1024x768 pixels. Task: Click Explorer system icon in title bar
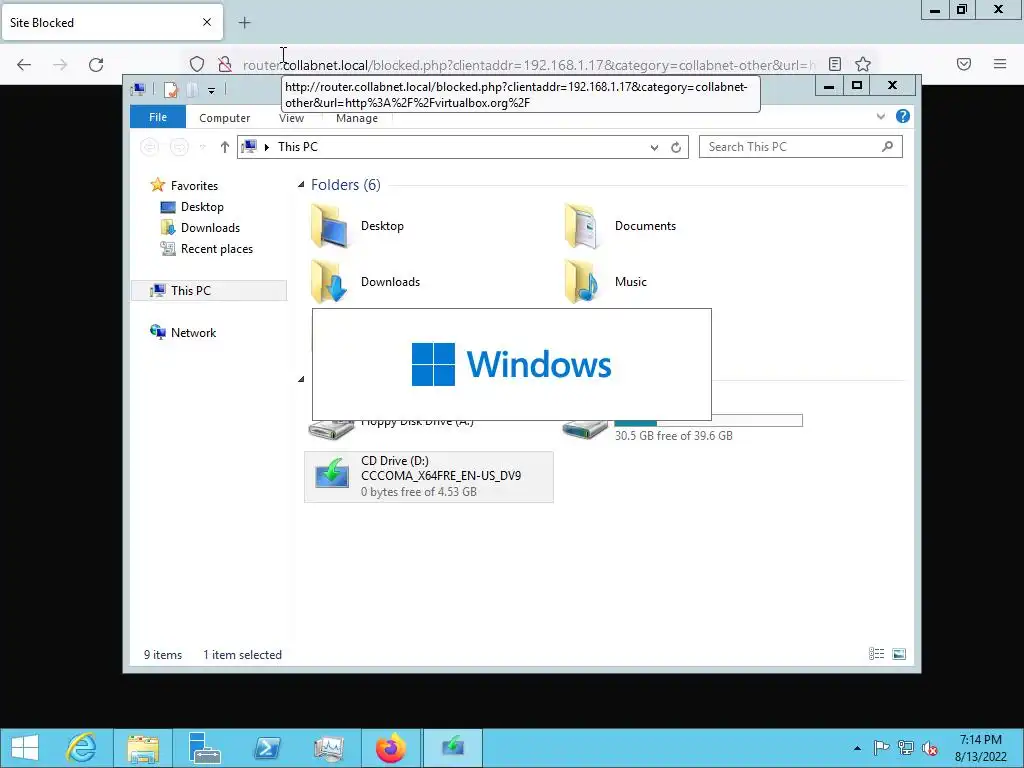pos(138,89)
